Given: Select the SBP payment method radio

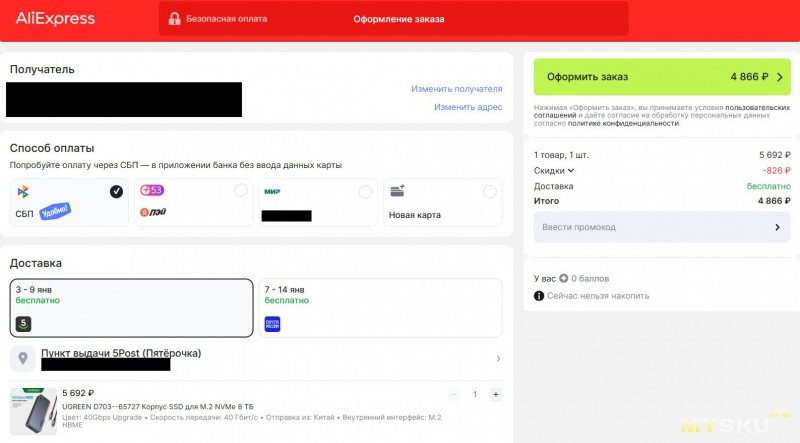Looking at the screenshot, I should pos(116,191).
